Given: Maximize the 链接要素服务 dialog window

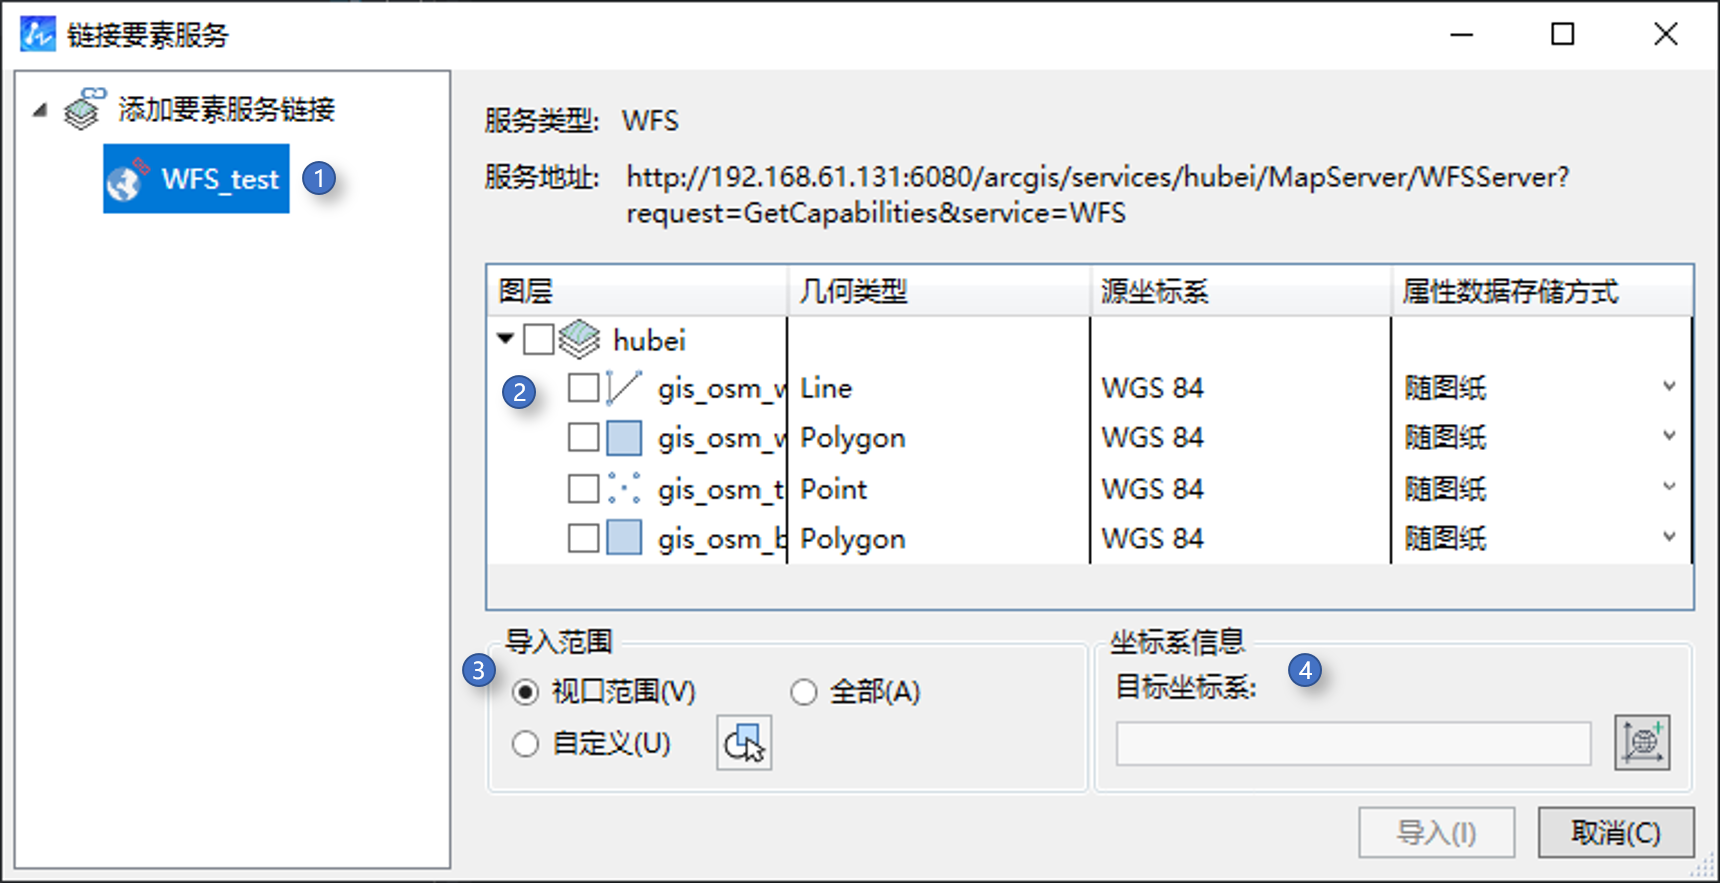Looking at the screenshot, I should tap(1563, 34).
